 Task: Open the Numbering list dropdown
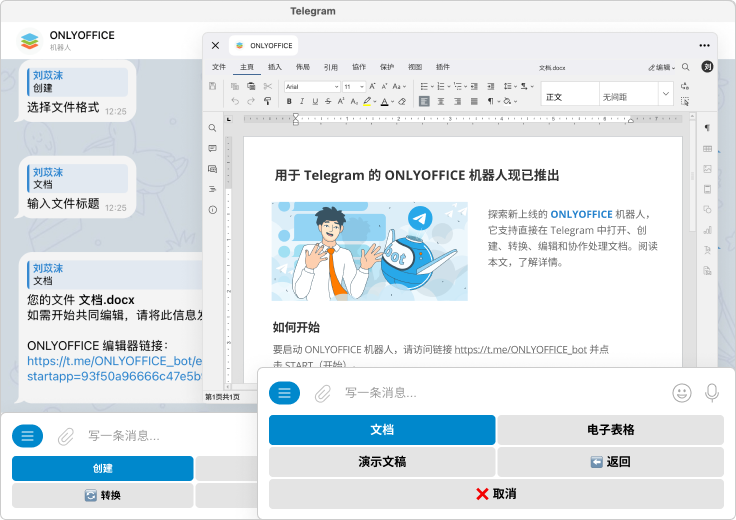point(444,86)
